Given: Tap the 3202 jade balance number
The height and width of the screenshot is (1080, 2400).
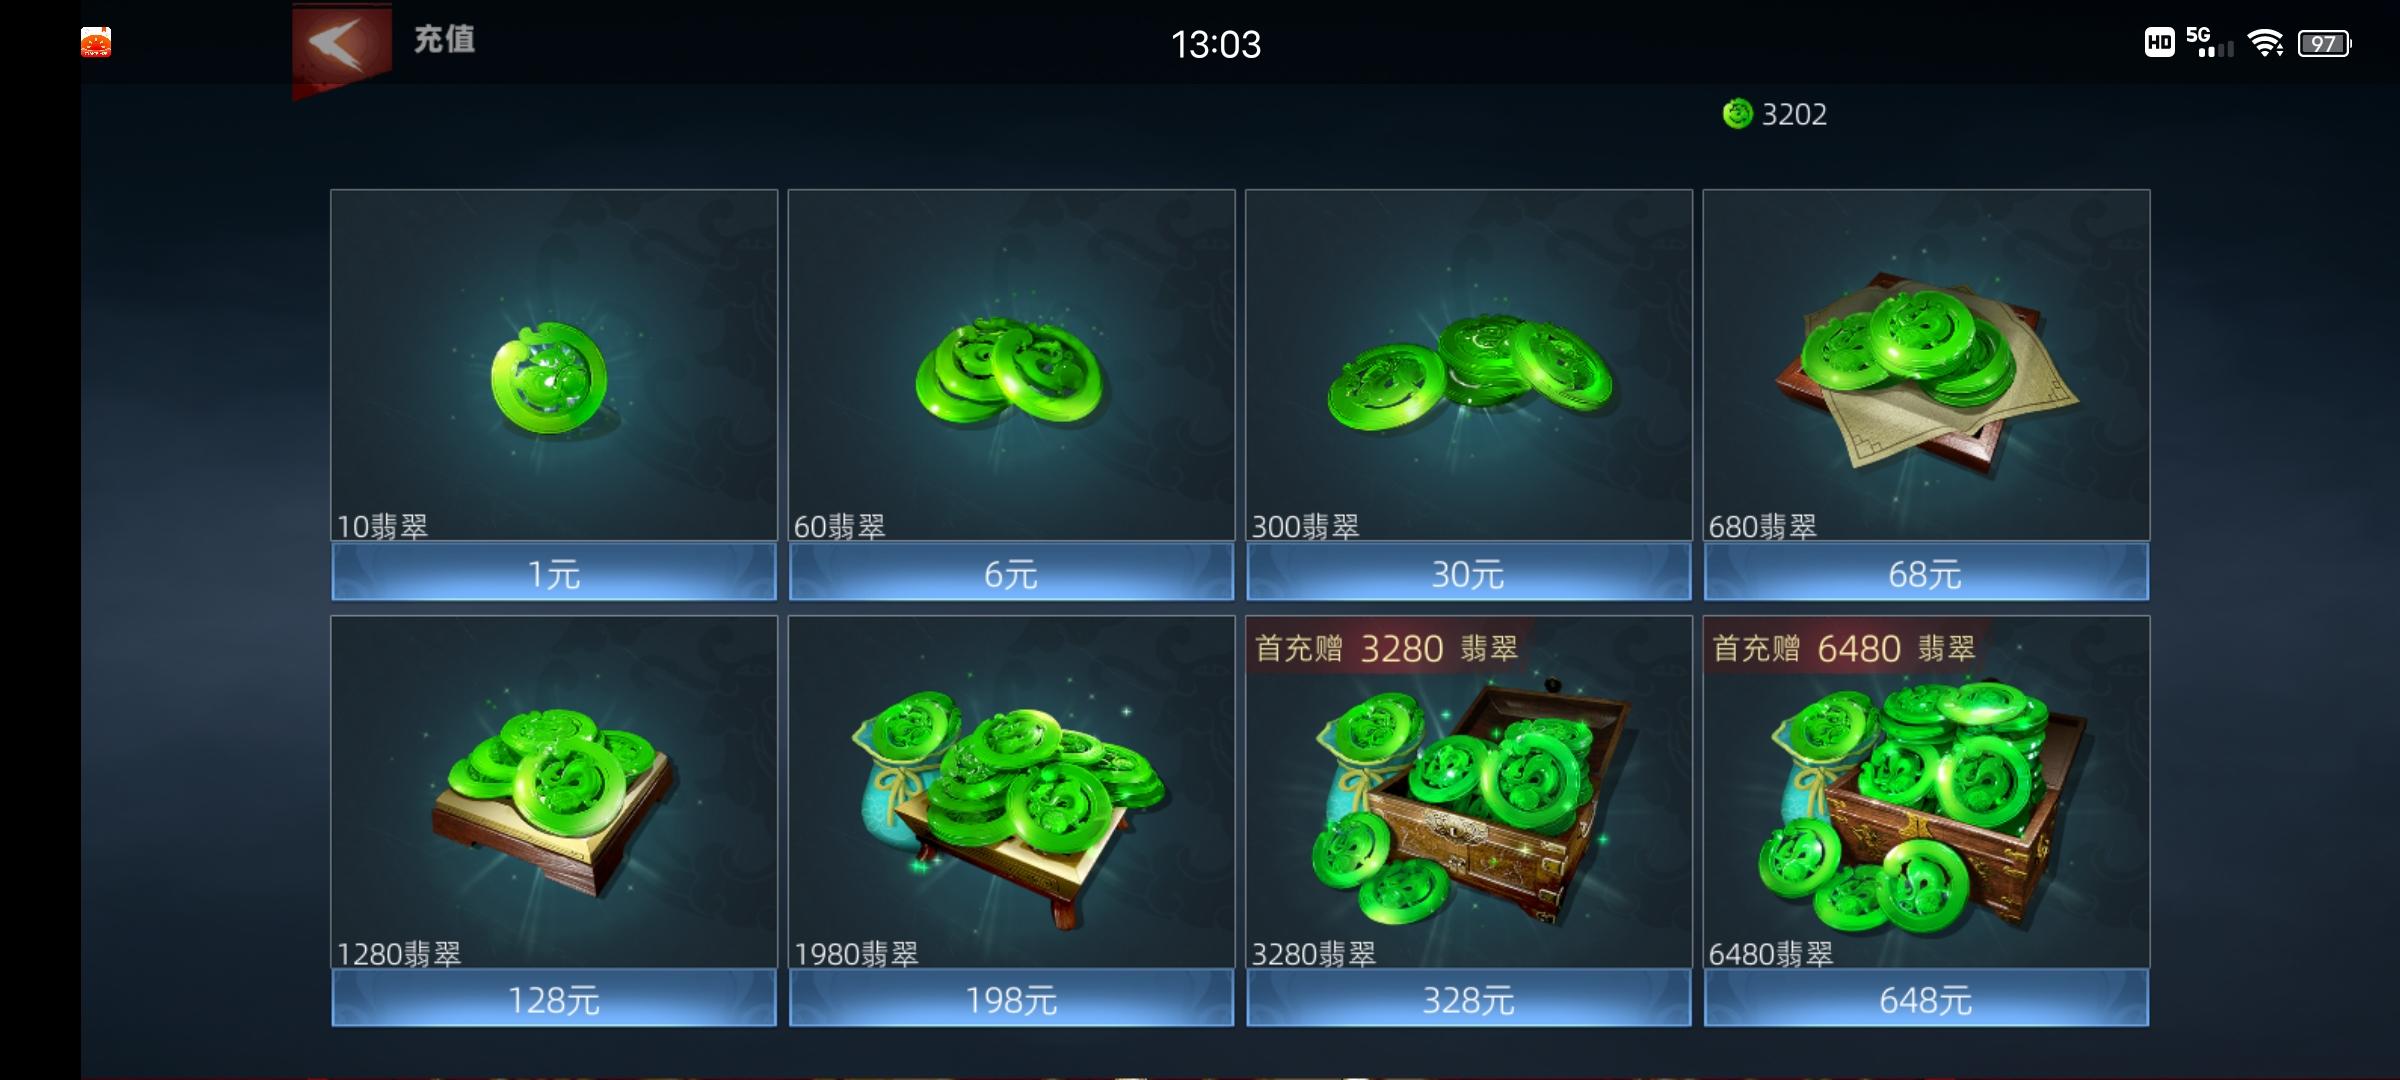Looking at the screenshot, I should (x=1794, y=114).
